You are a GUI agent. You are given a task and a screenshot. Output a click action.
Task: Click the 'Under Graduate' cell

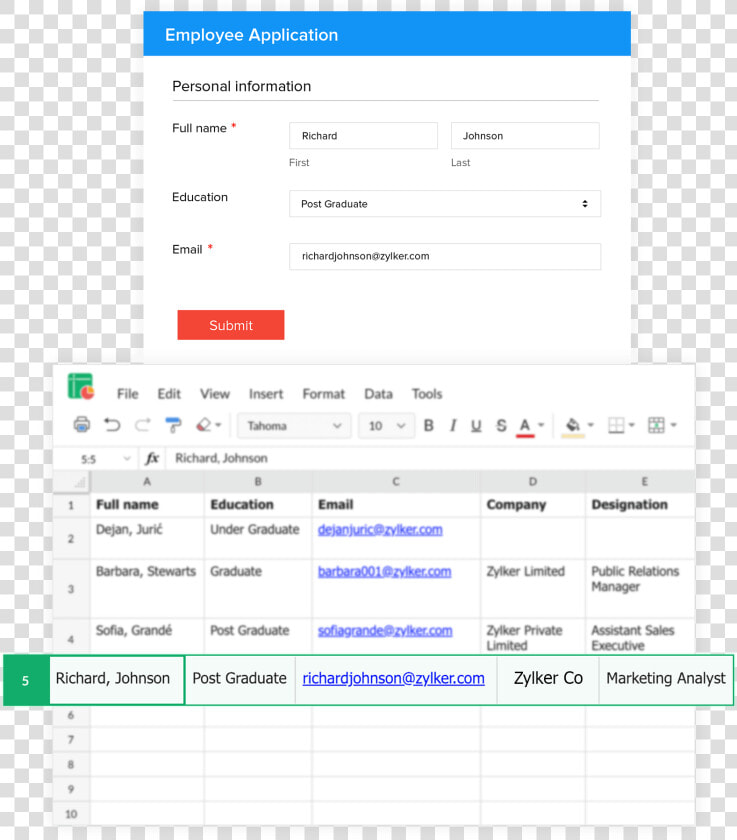click(258, 538)
